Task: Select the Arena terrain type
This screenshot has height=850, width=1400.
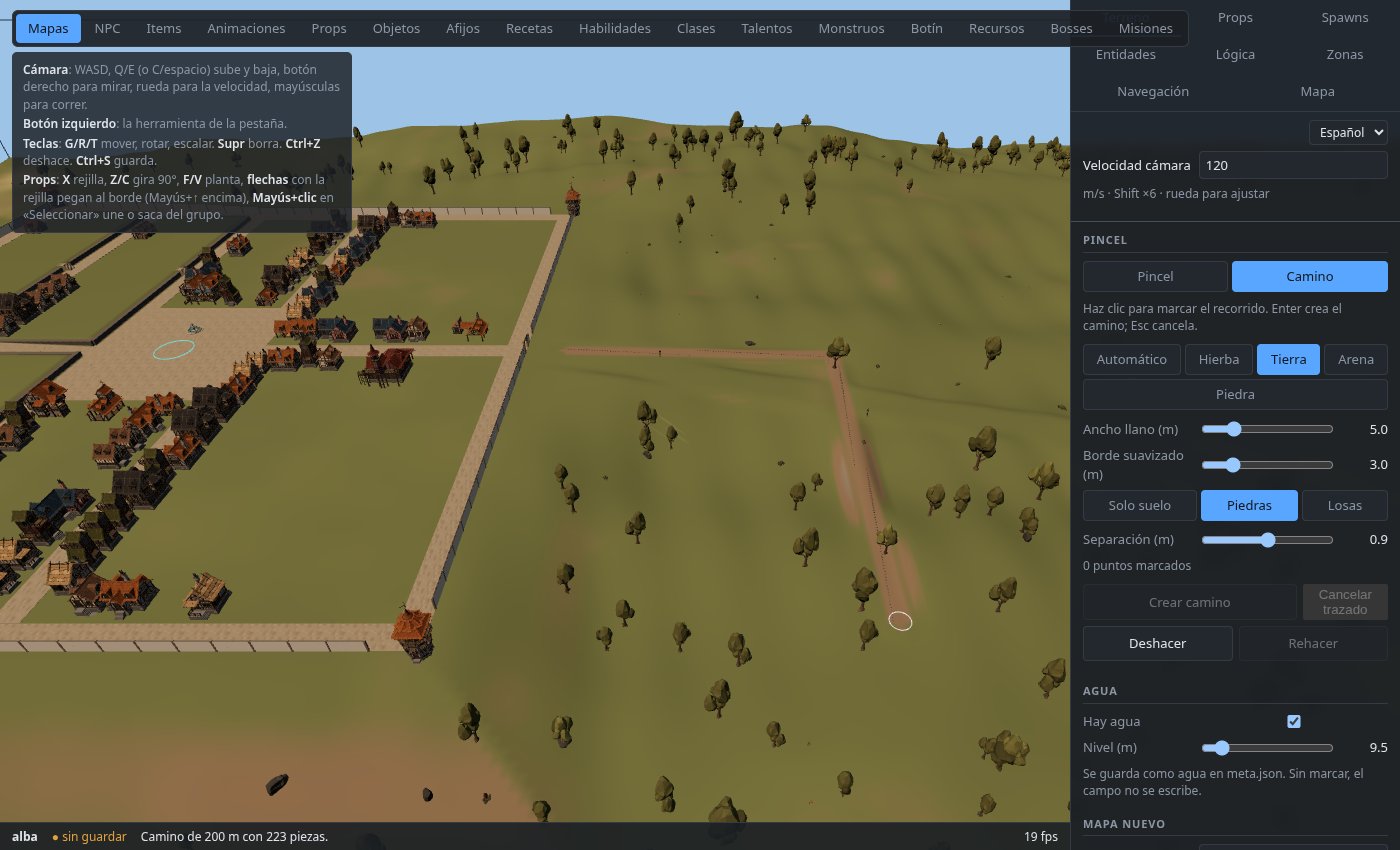Action: [1356, 359]
